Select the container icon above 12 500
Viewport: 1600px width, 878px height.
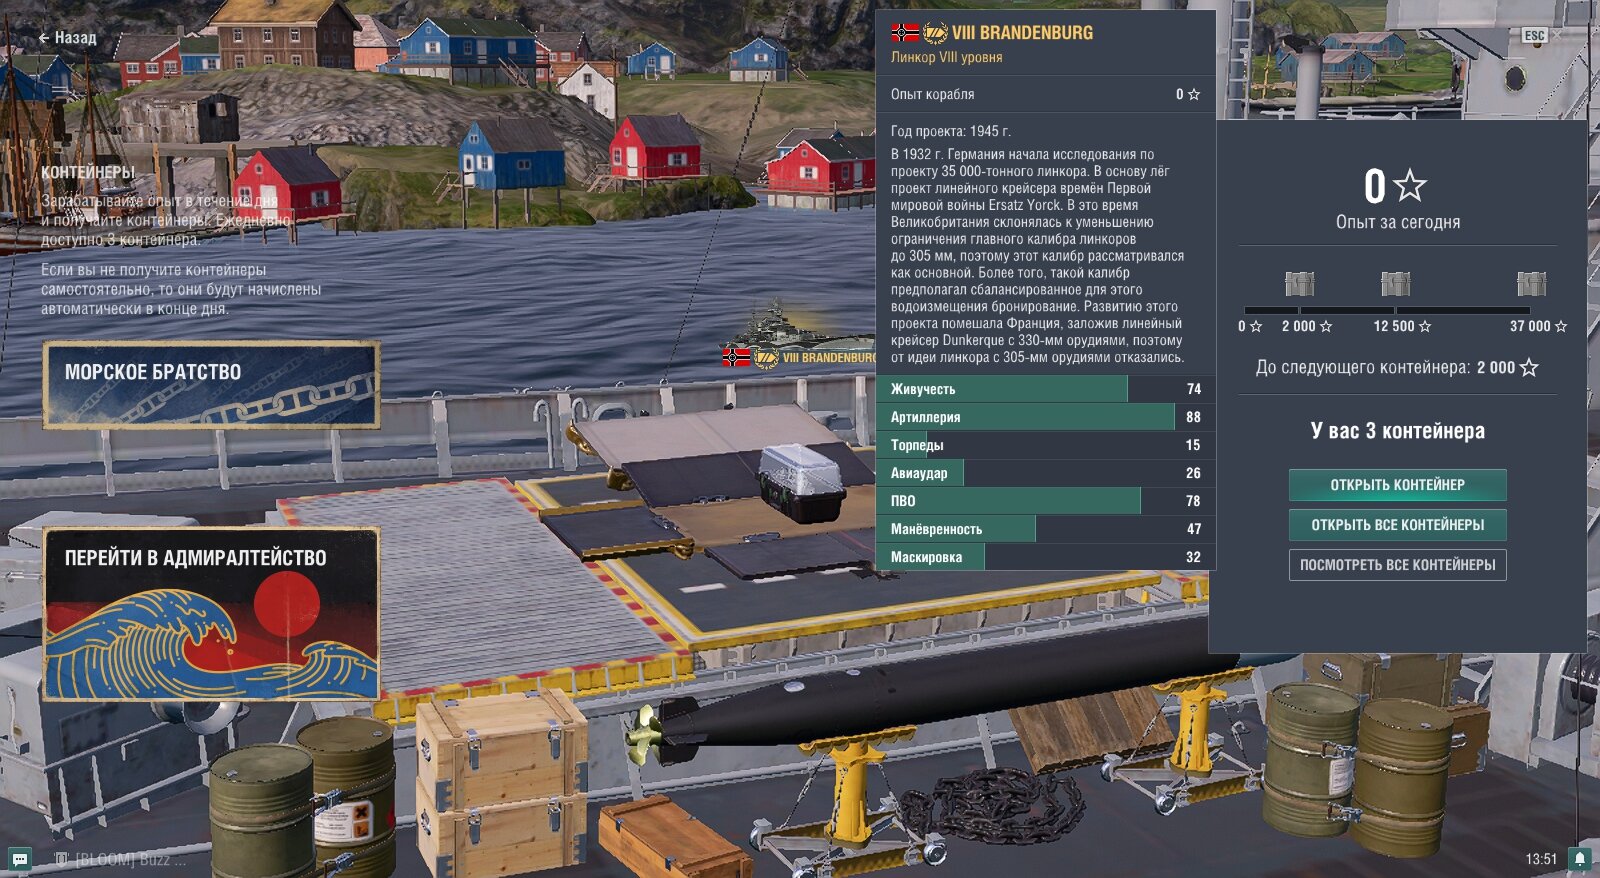coord(1395,284)
